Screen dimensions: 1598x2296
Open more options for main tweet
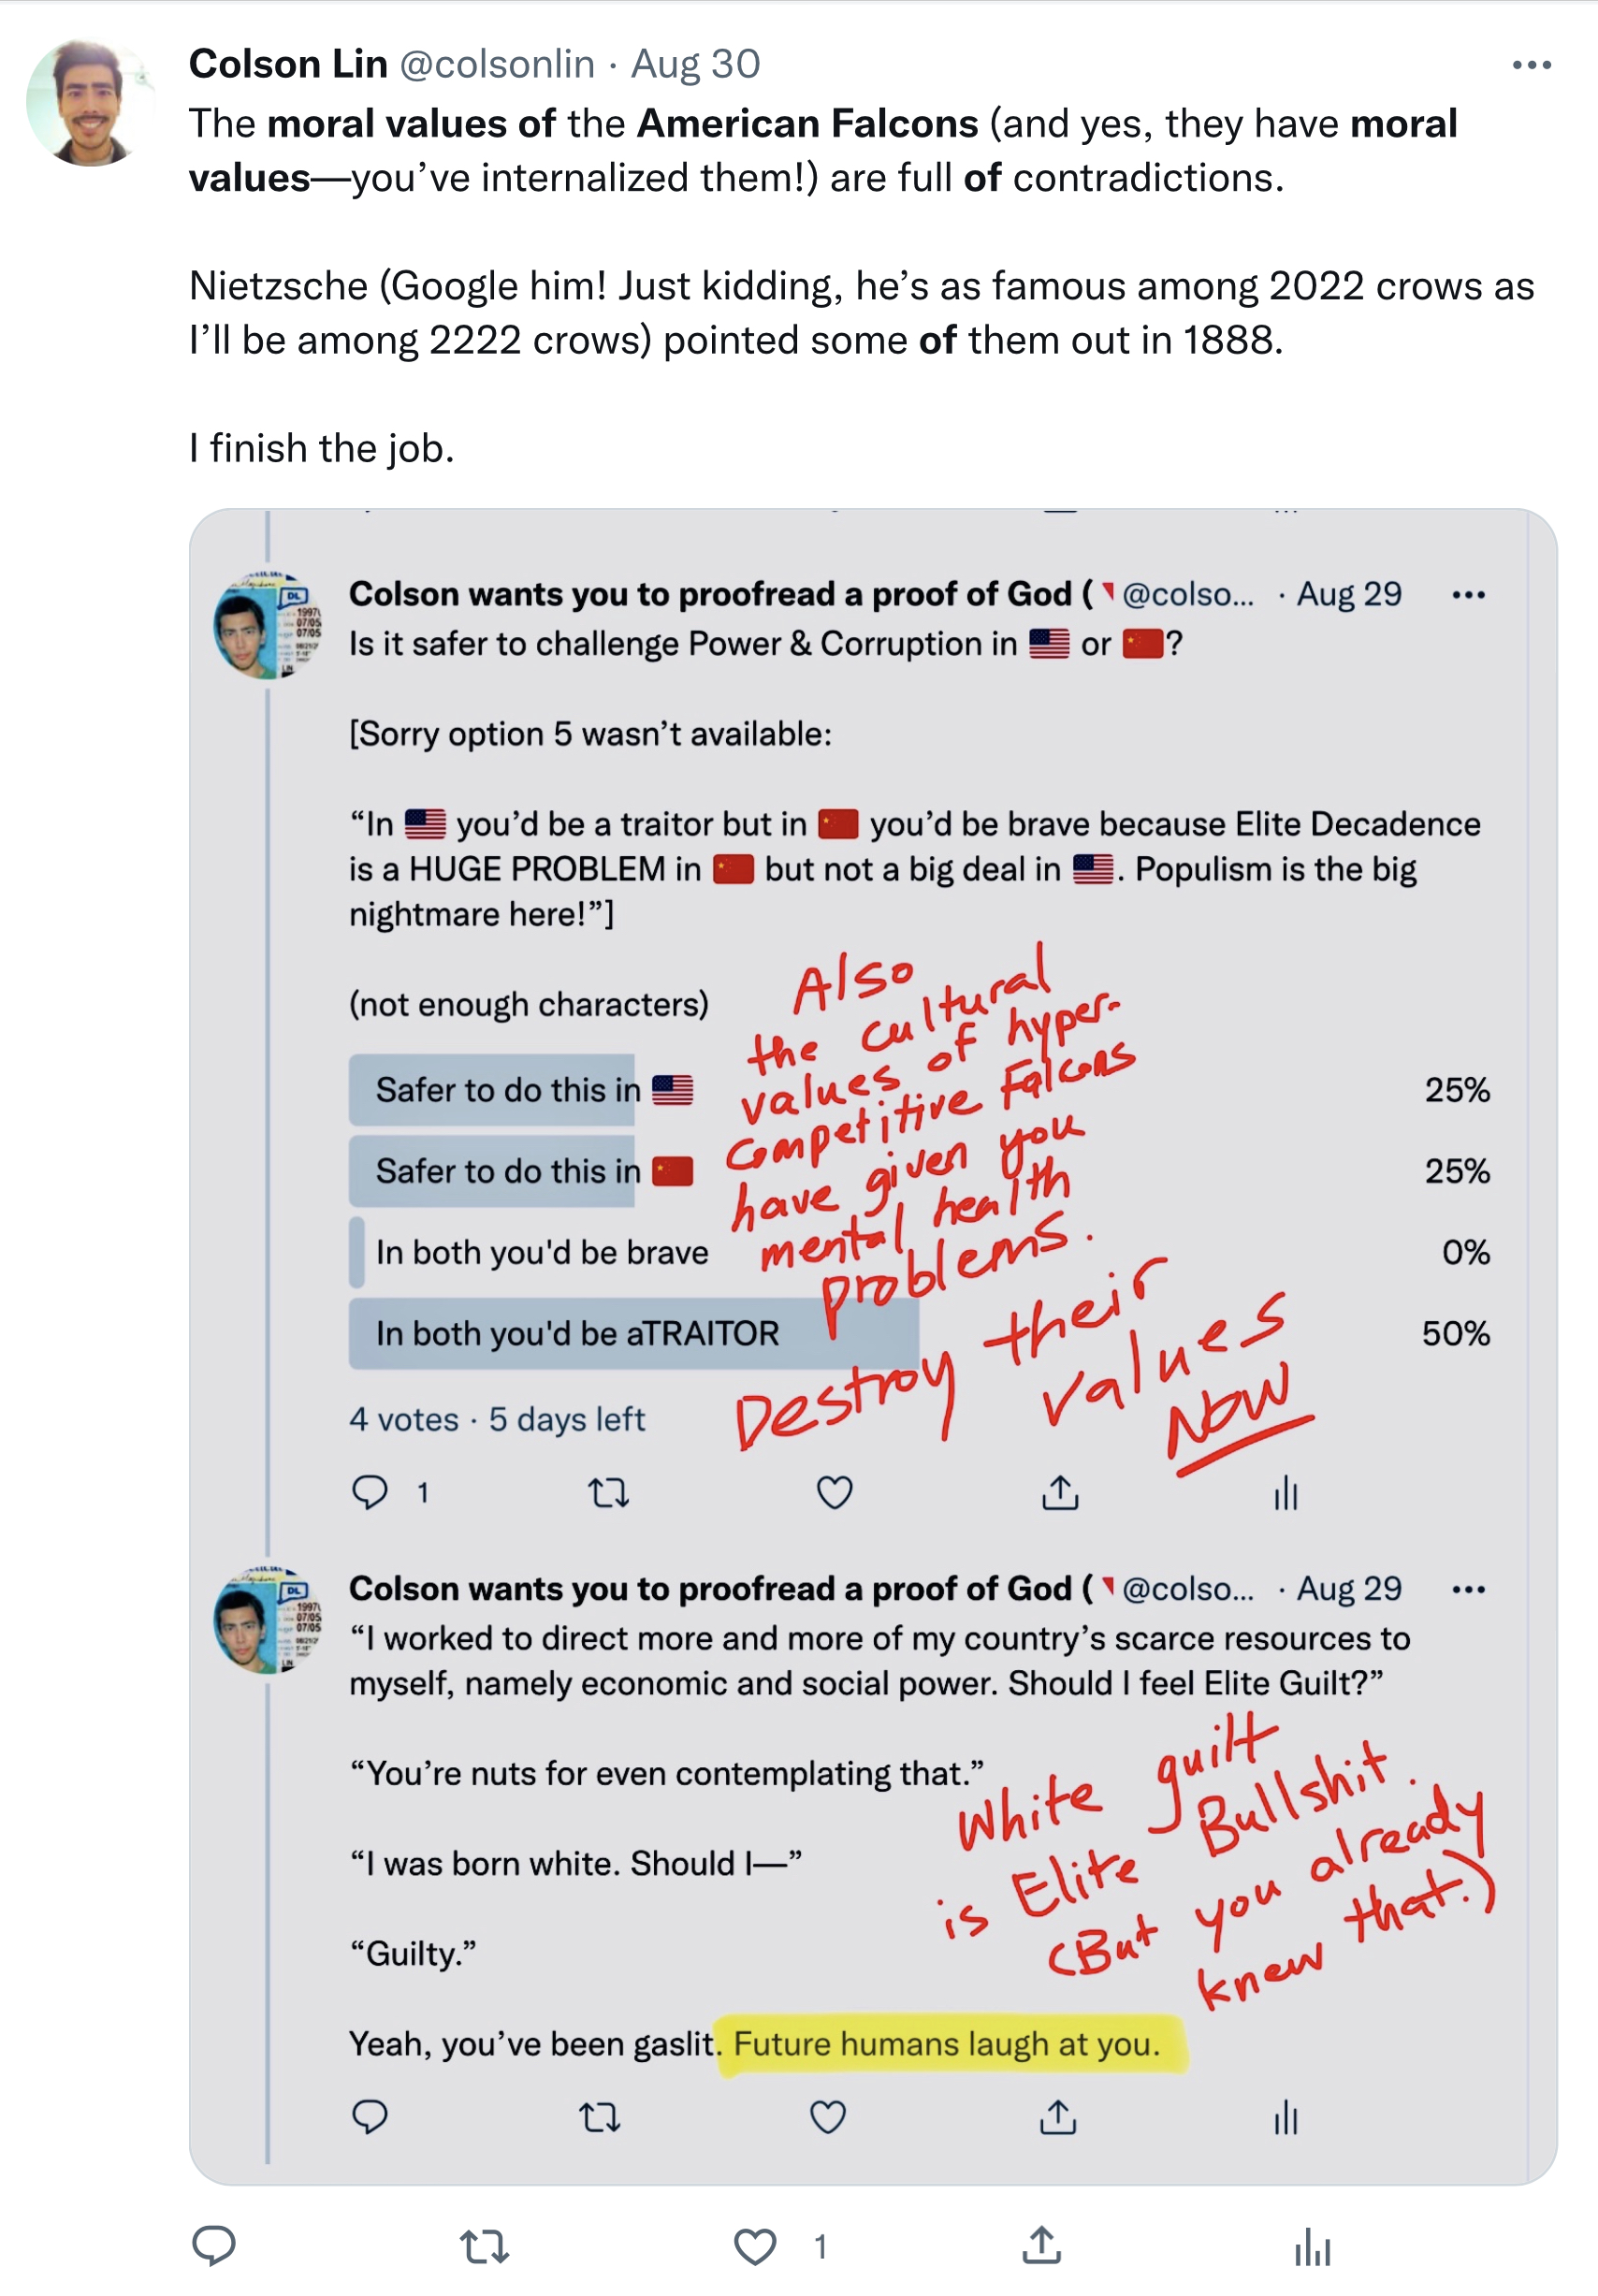click(x=1531, y=65)
